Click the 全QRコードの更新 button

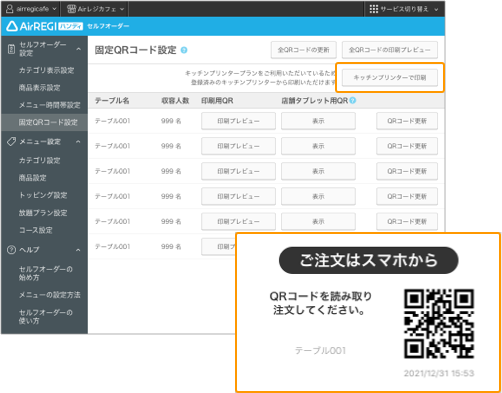[304, 50]
